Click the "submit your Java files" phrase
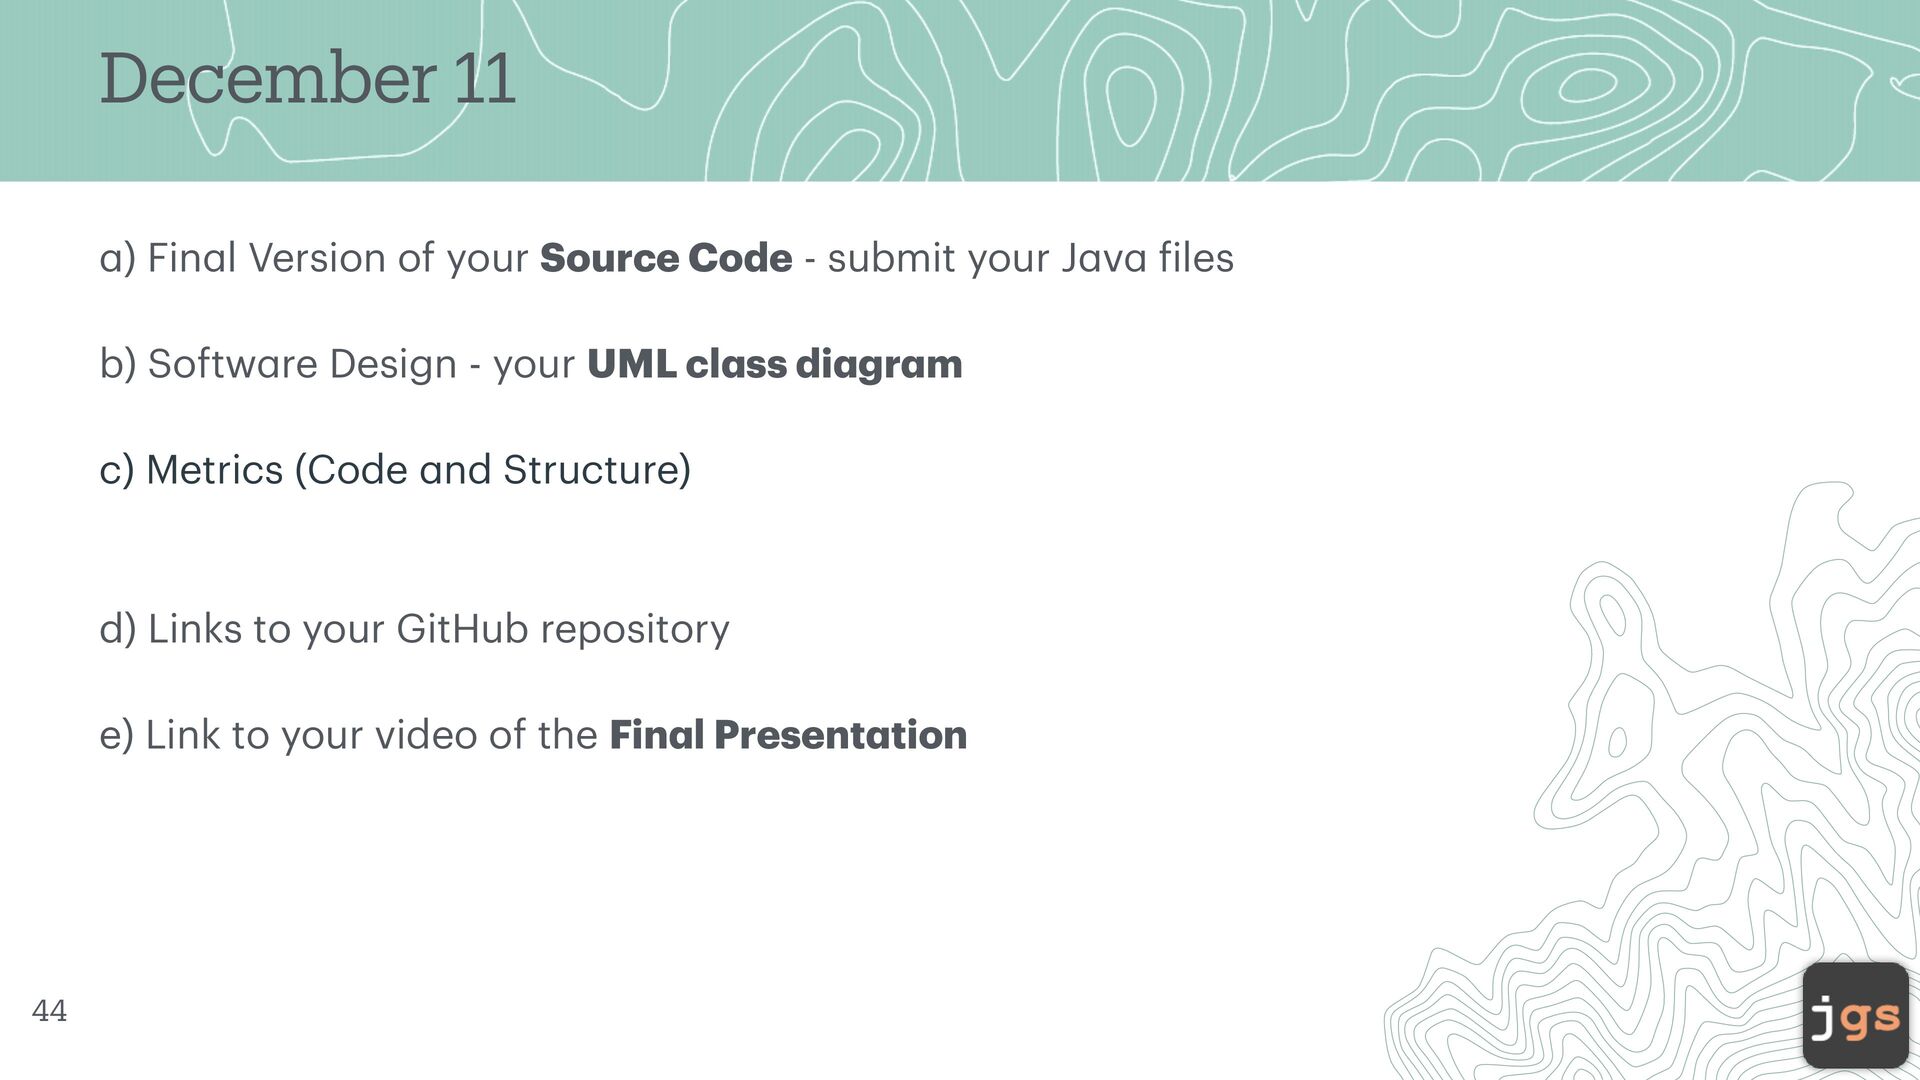The image size is (1920, 1080). pyautogui.click(x=1030, y=258)
